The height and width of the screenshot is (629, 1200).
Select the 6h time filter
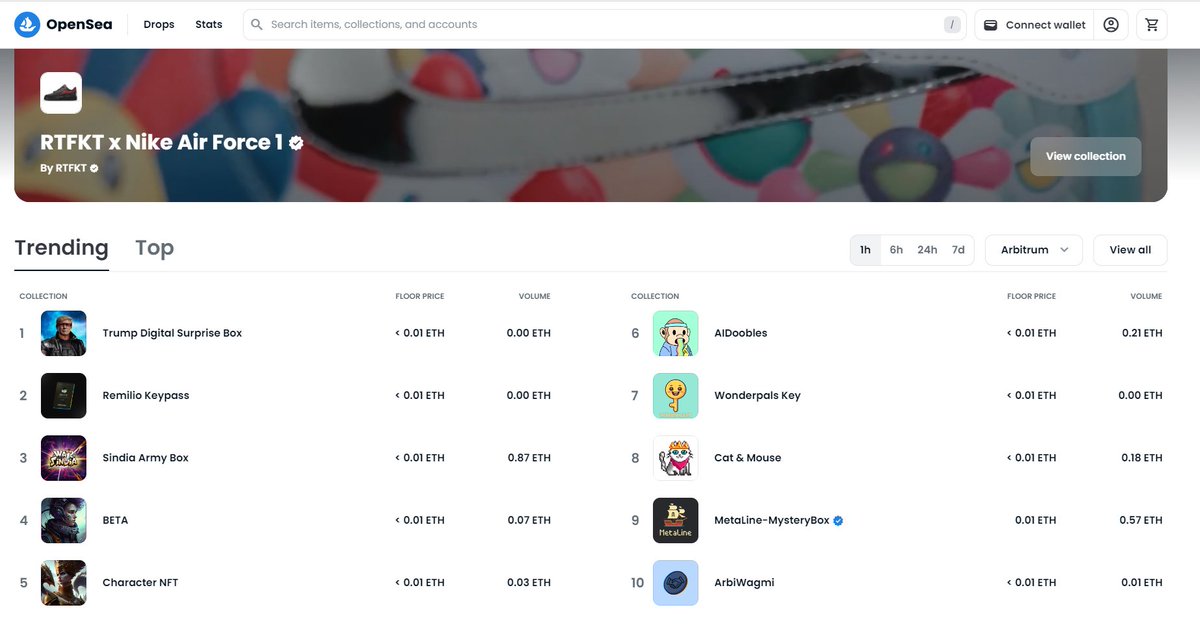896,249
